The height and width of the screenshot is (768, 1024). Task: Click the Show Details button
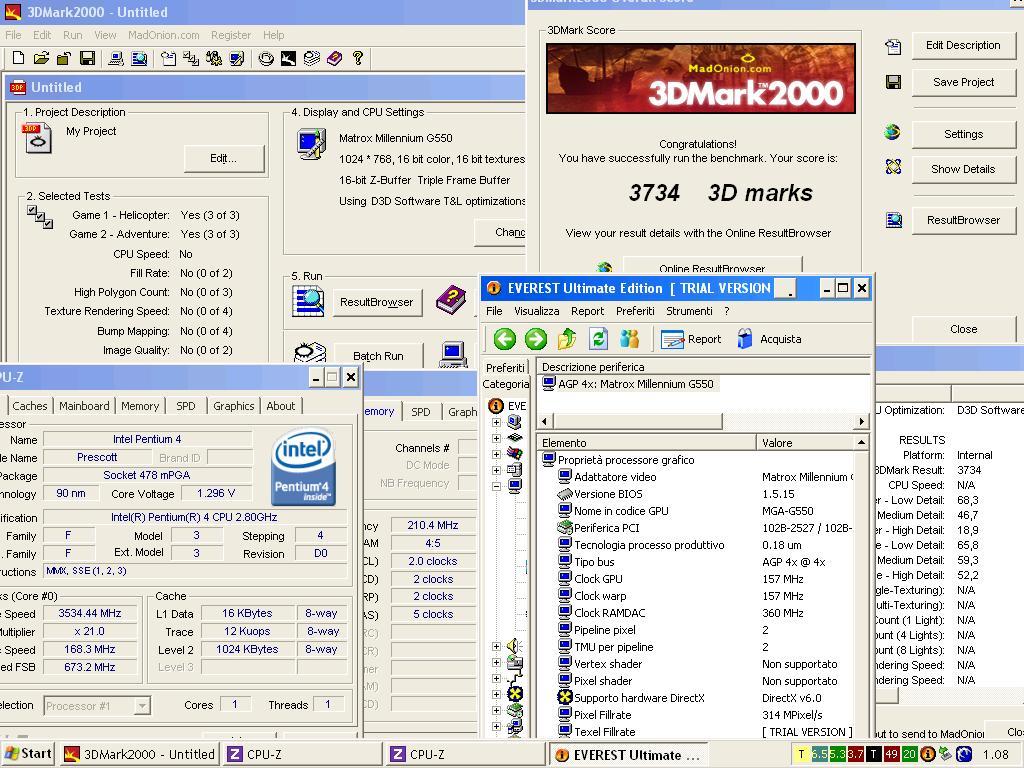tap(963, 168)
